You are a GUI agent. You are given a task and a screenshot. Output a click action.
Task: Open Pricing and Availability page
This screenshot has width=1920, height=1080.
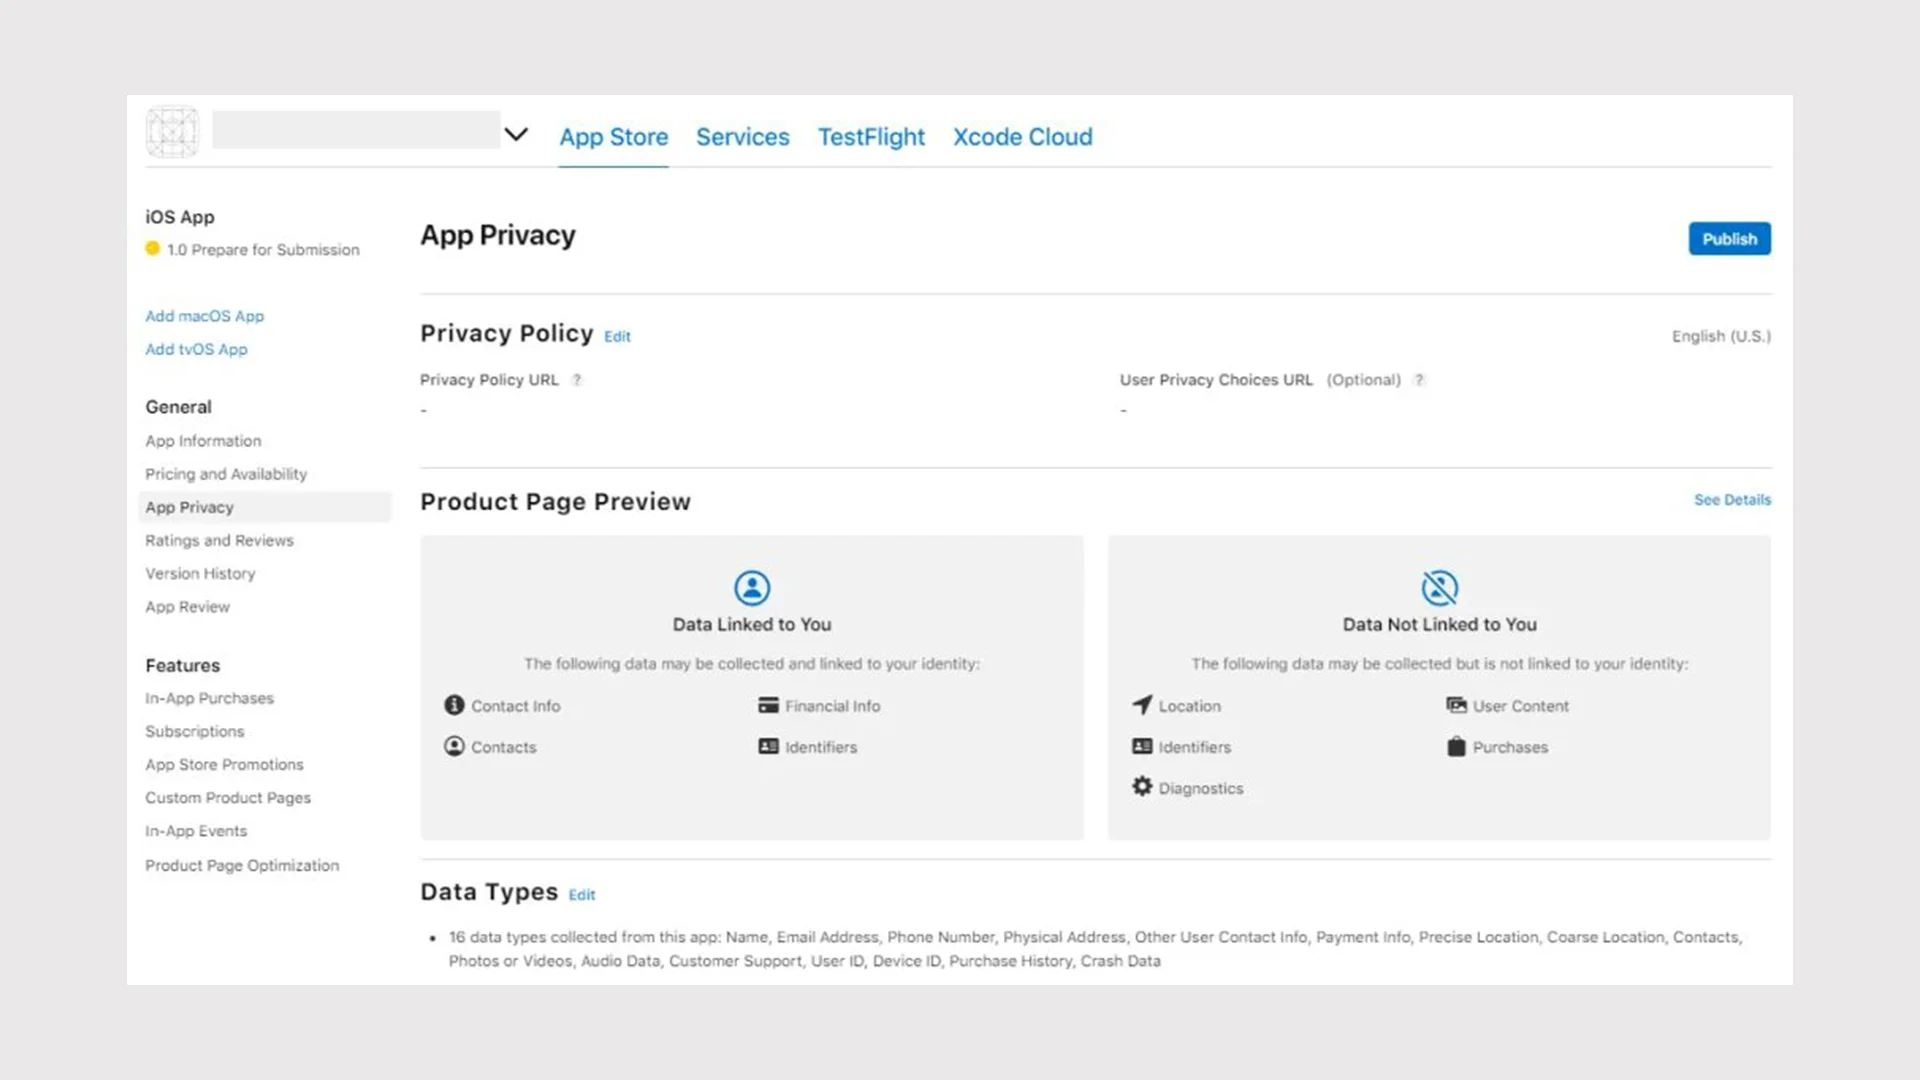click(226, 474)
